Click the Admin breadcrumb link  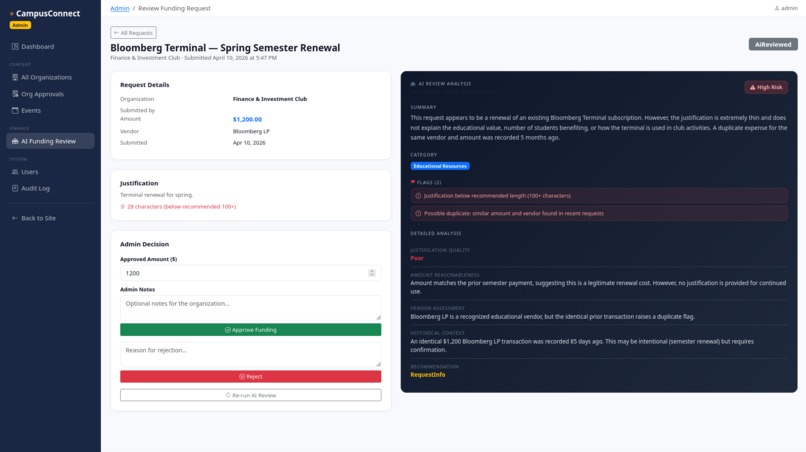pos(120,8)
